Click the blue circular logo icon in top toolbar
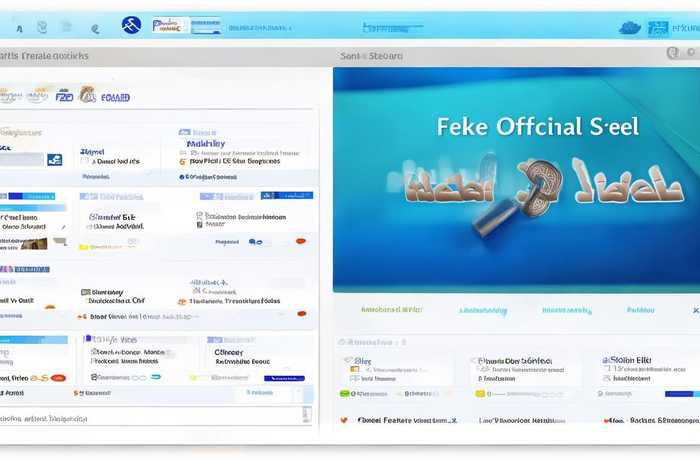The width and height of the screenshot is (700, 470). click(131, 25)
